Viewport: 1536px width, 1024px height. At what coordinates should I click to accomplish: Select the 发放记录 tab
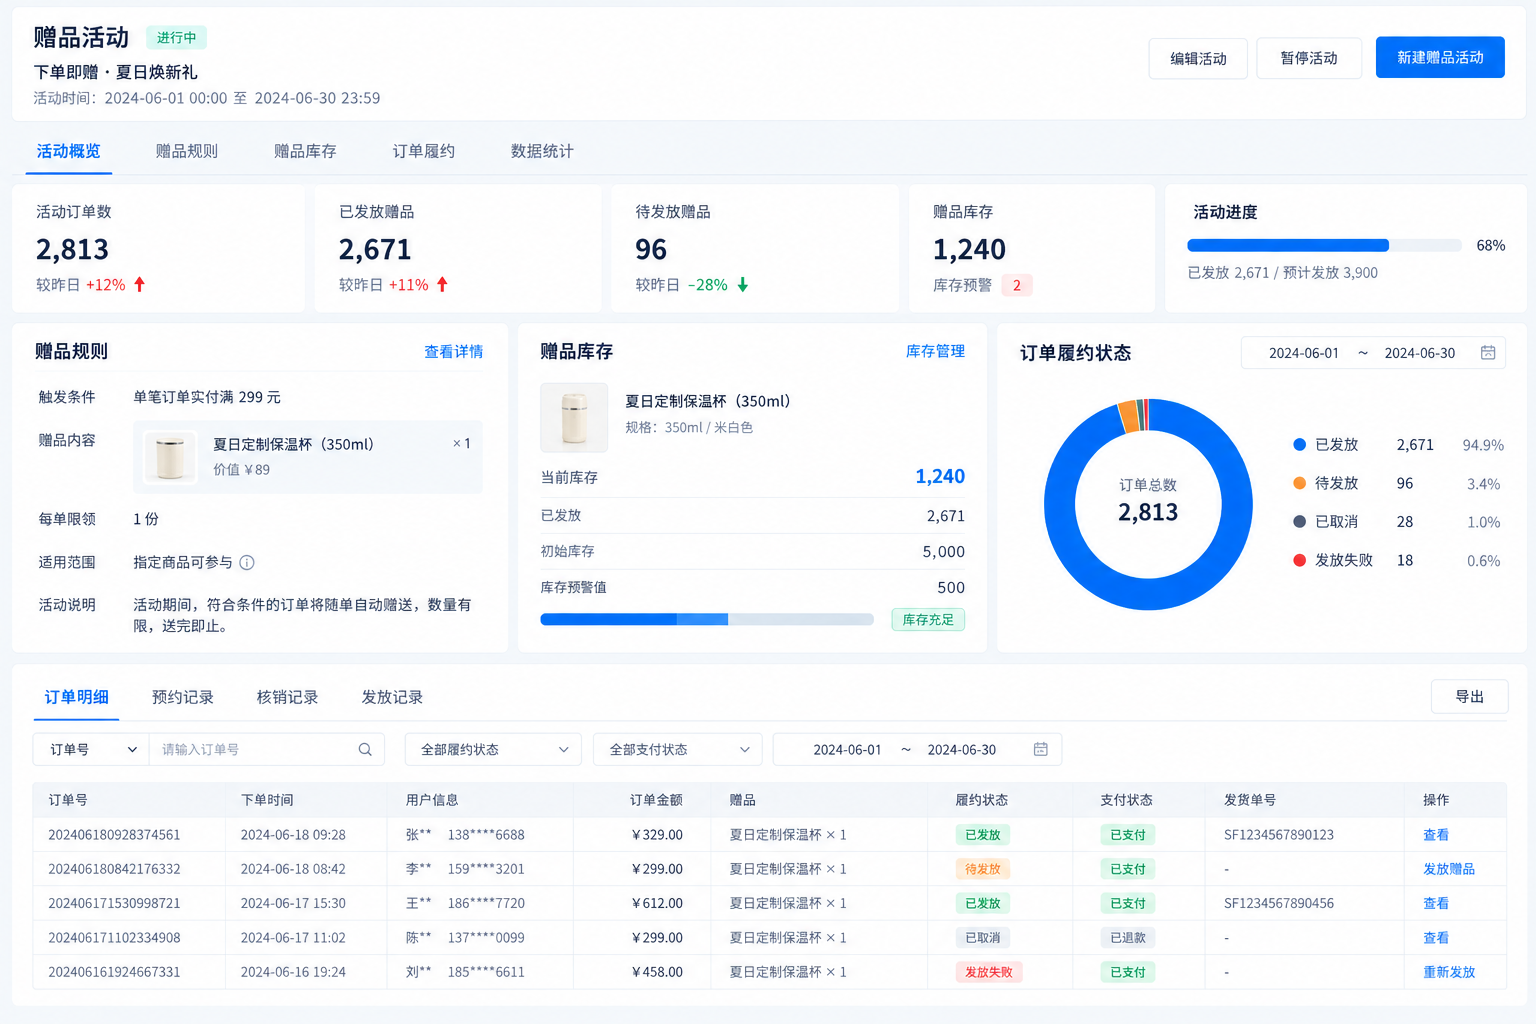point(392,697)
